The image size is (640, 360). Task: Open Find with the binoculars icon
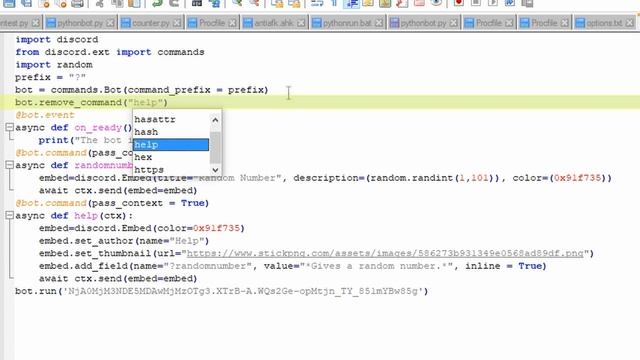(x=197, y=3)
